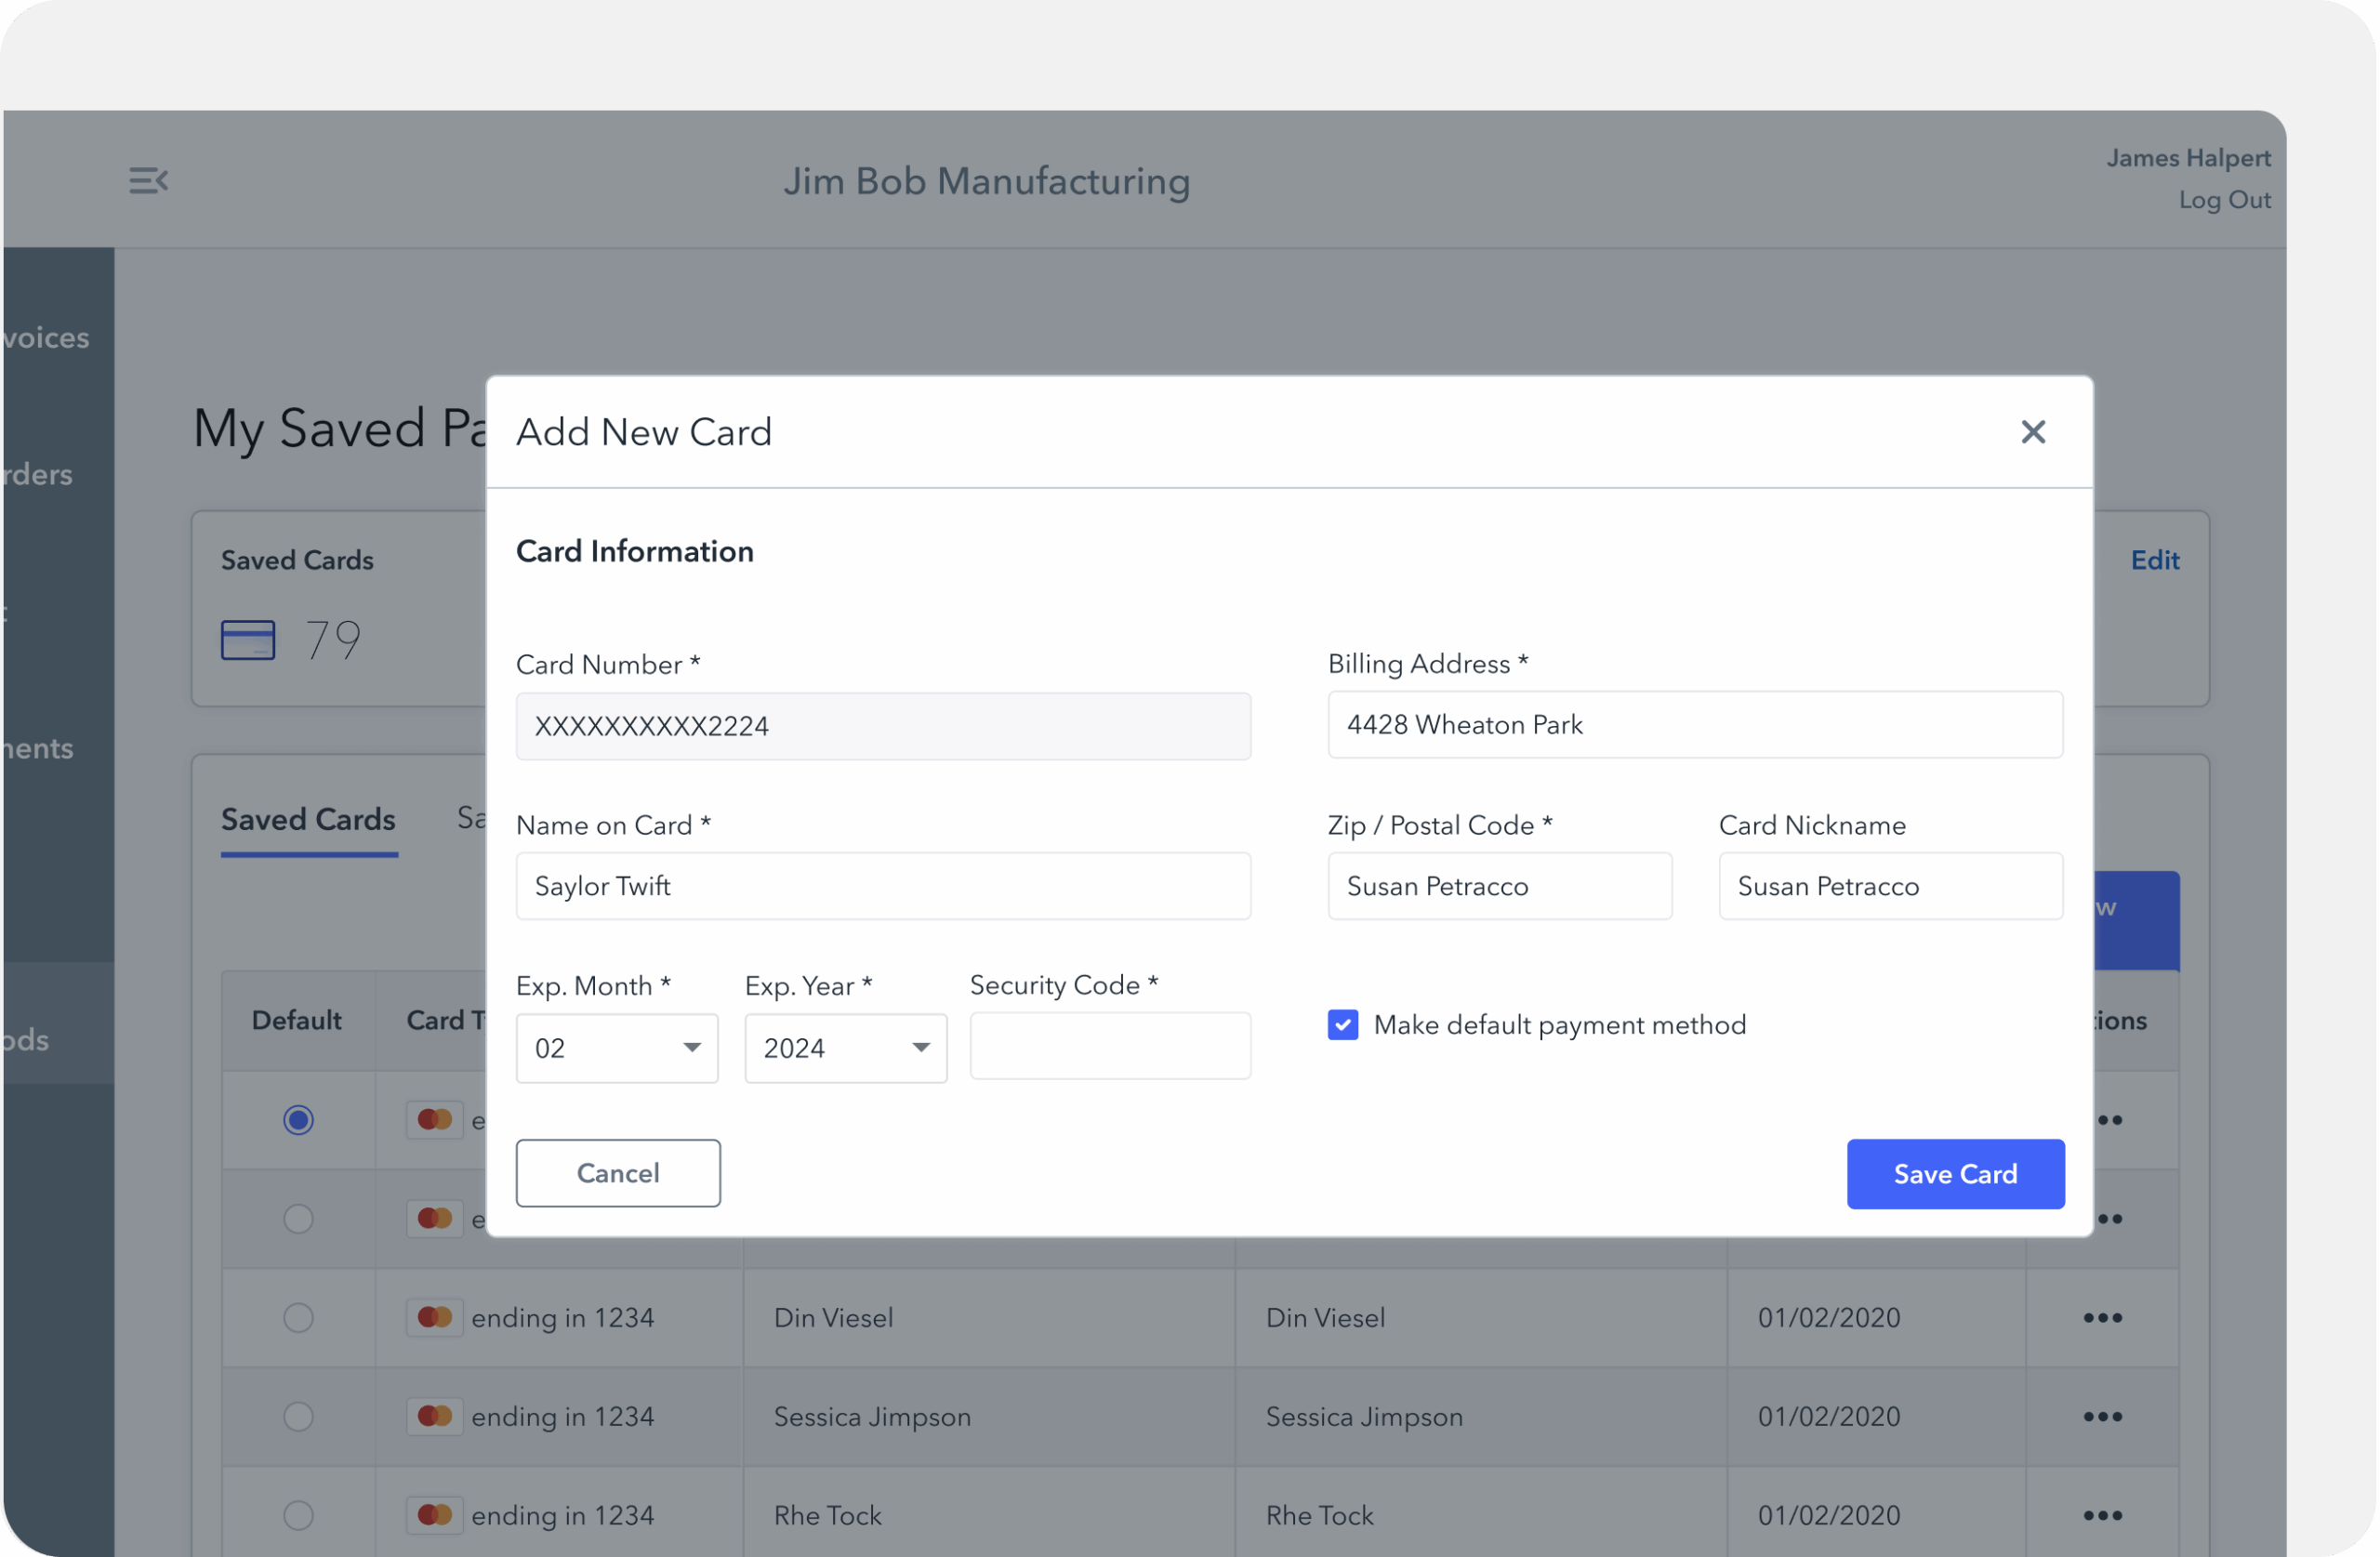Screen dimensions: 2380x1557
Task: Click 'ending in 1234' in Din Viesel row
Action: coord(563,1318)
